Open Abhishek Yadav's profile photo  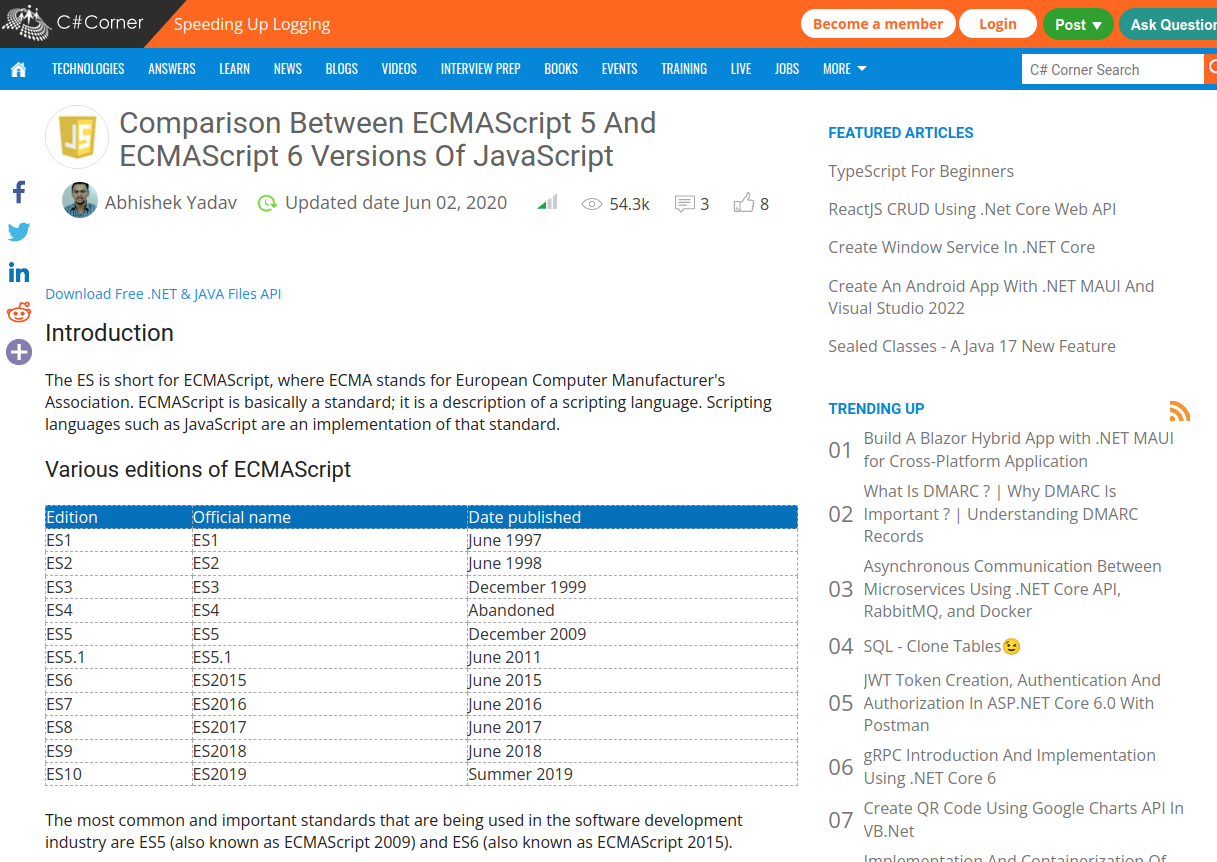(x=80, y=200)
